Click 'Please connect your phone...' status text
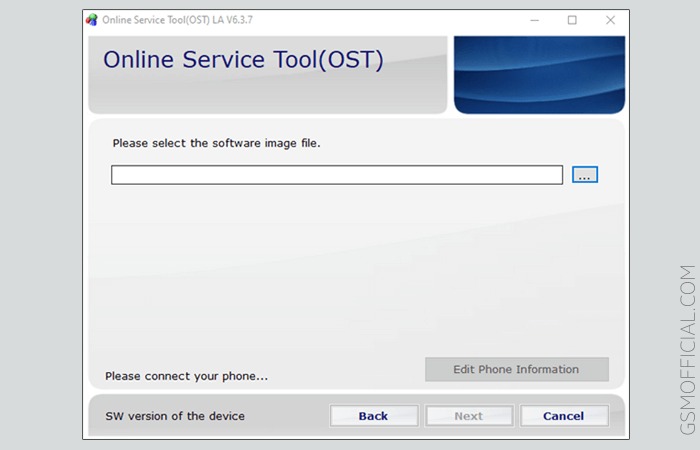This screenshot has width=700, height=450. (x=187, y=376)
